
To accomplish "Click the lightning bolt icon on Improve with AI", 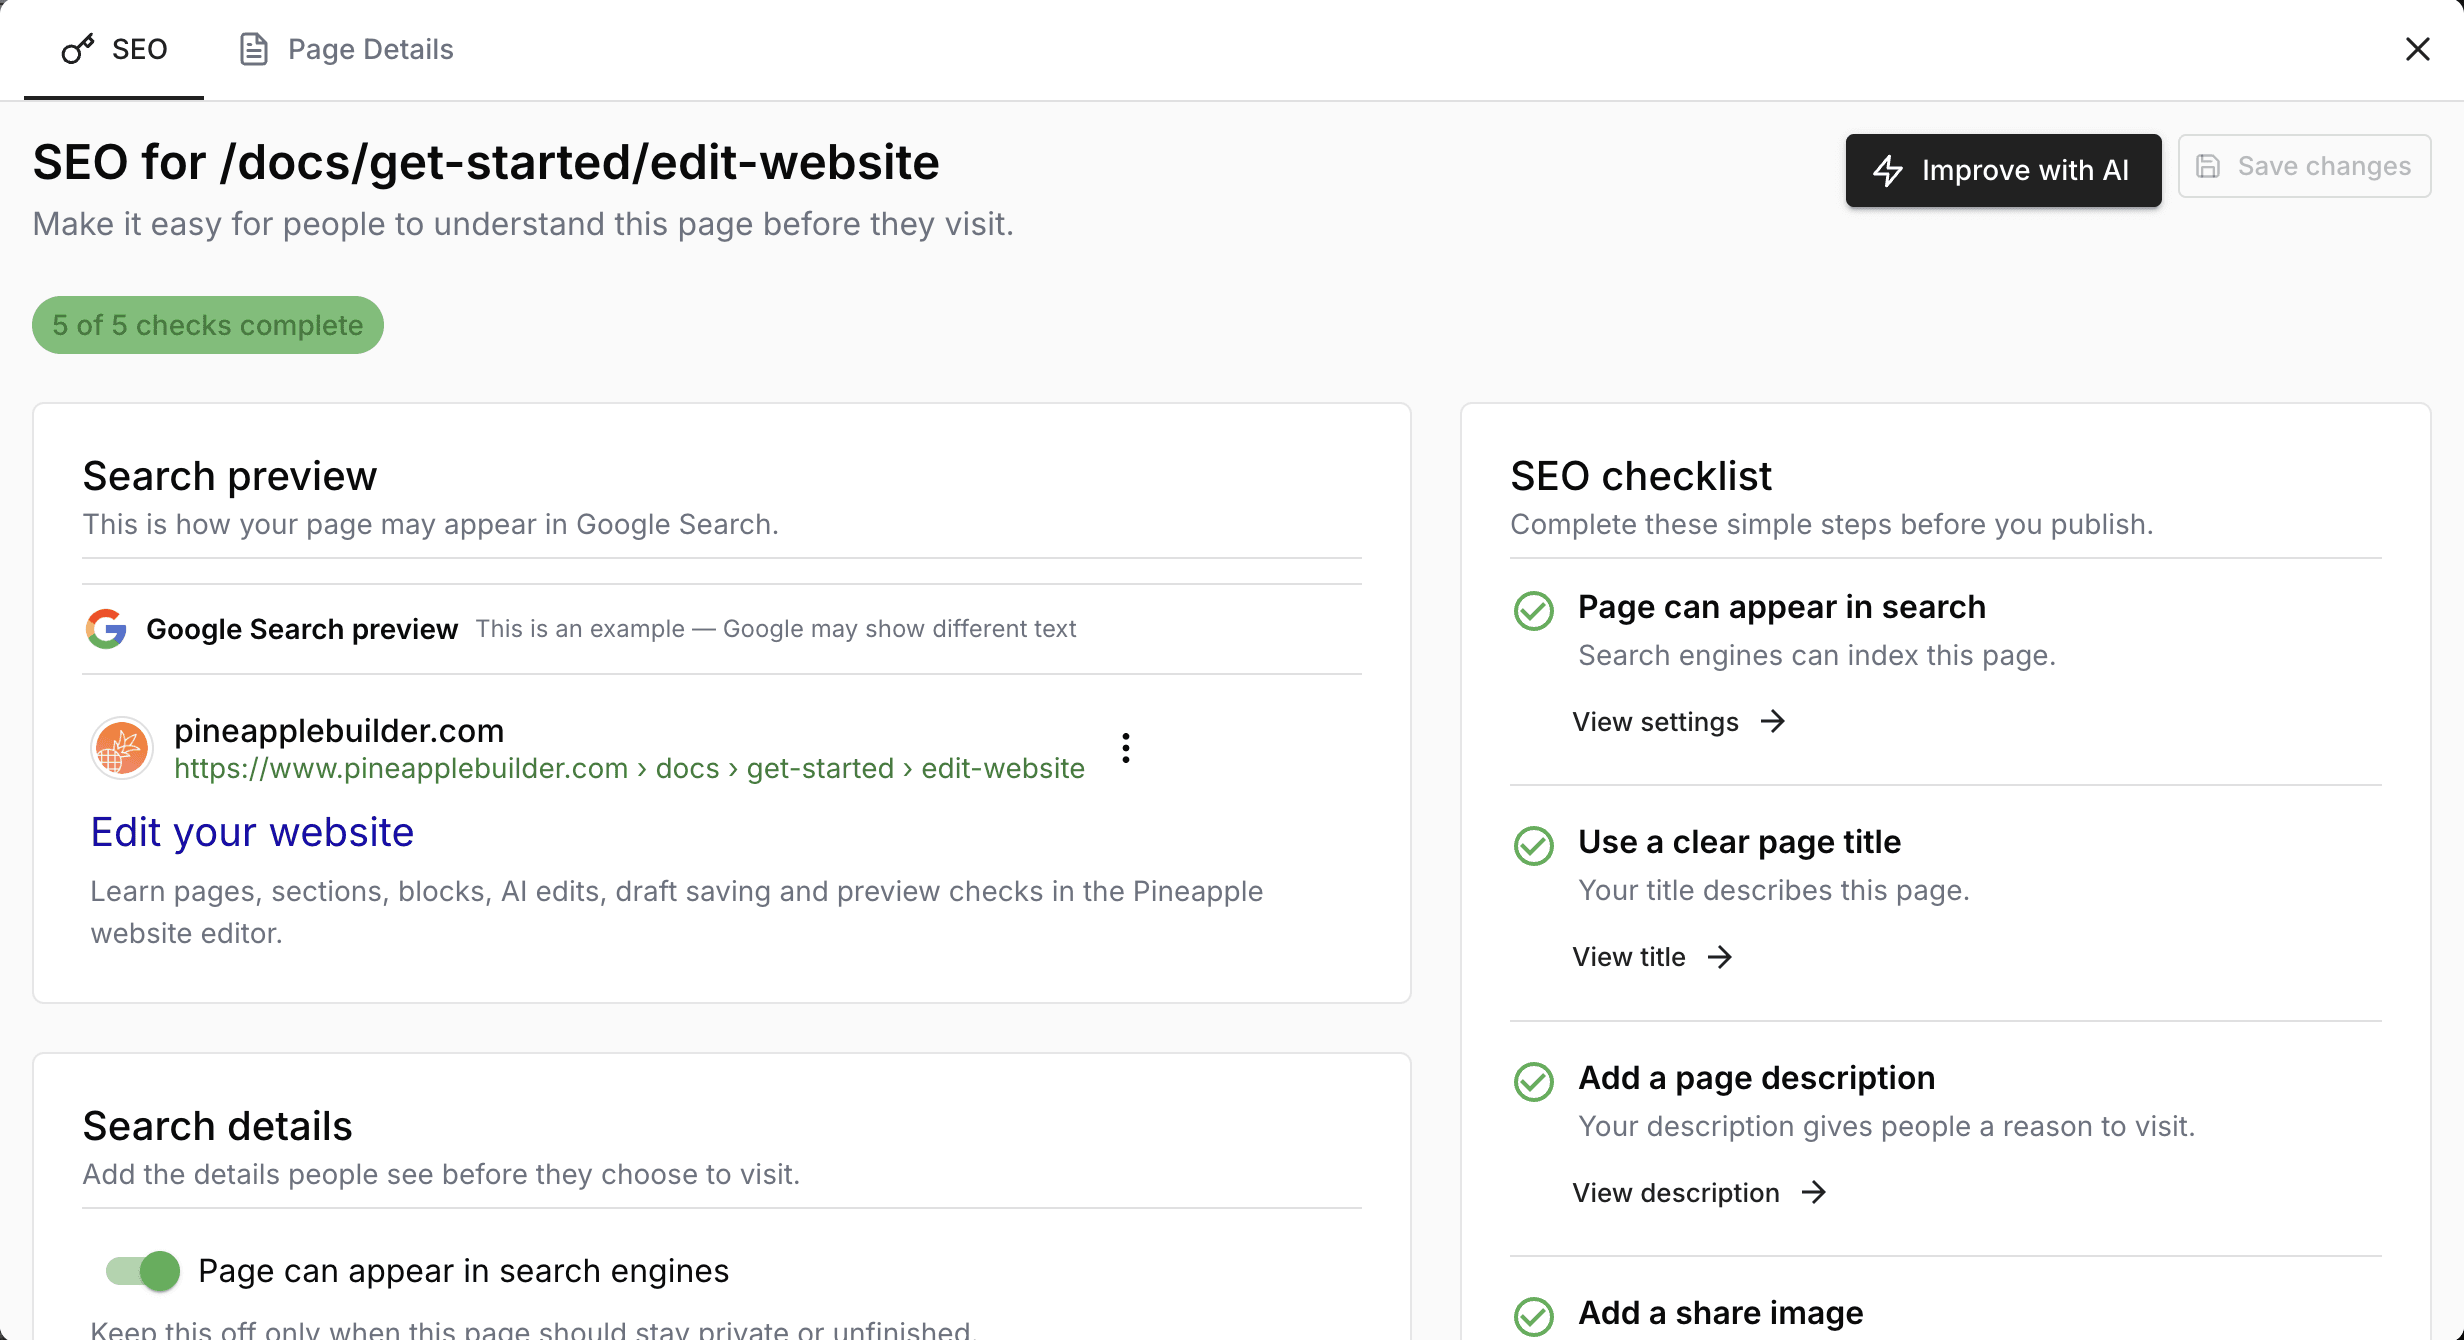I will [1888, 170].
